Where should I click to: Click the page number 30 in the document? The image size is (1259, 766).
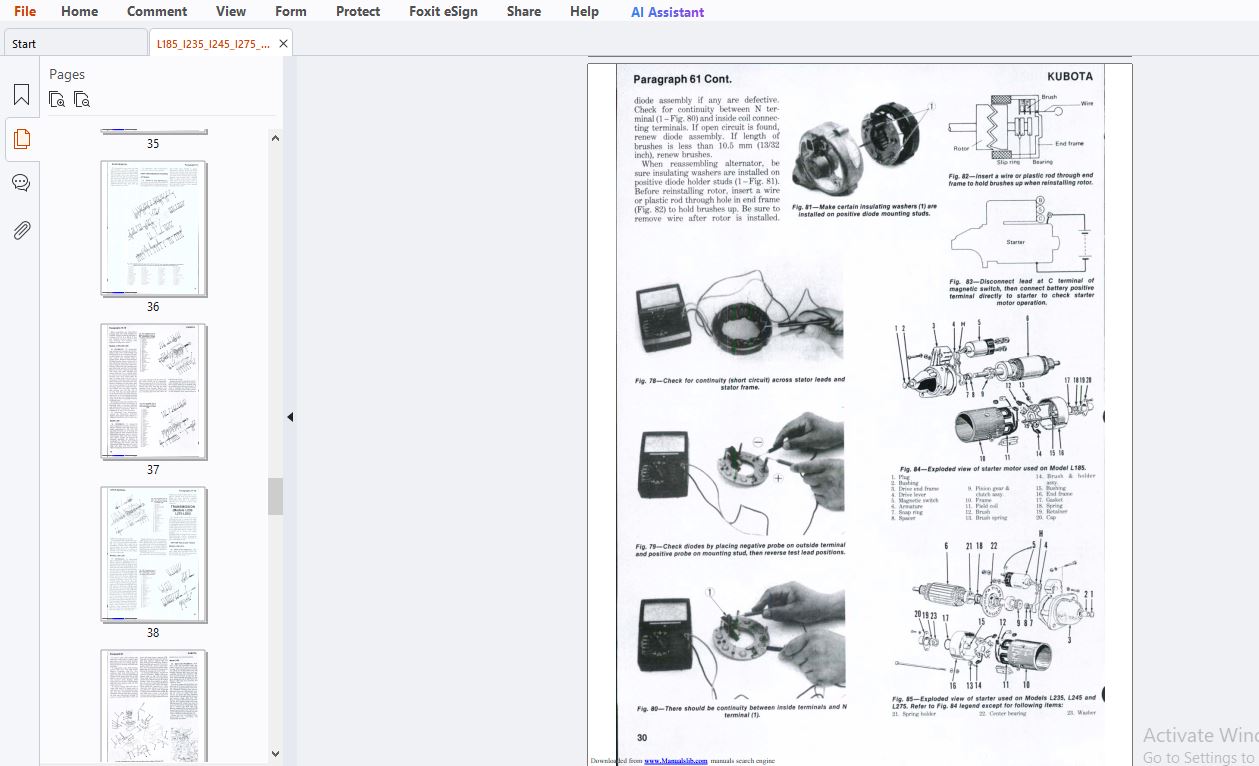coord(642,738)
